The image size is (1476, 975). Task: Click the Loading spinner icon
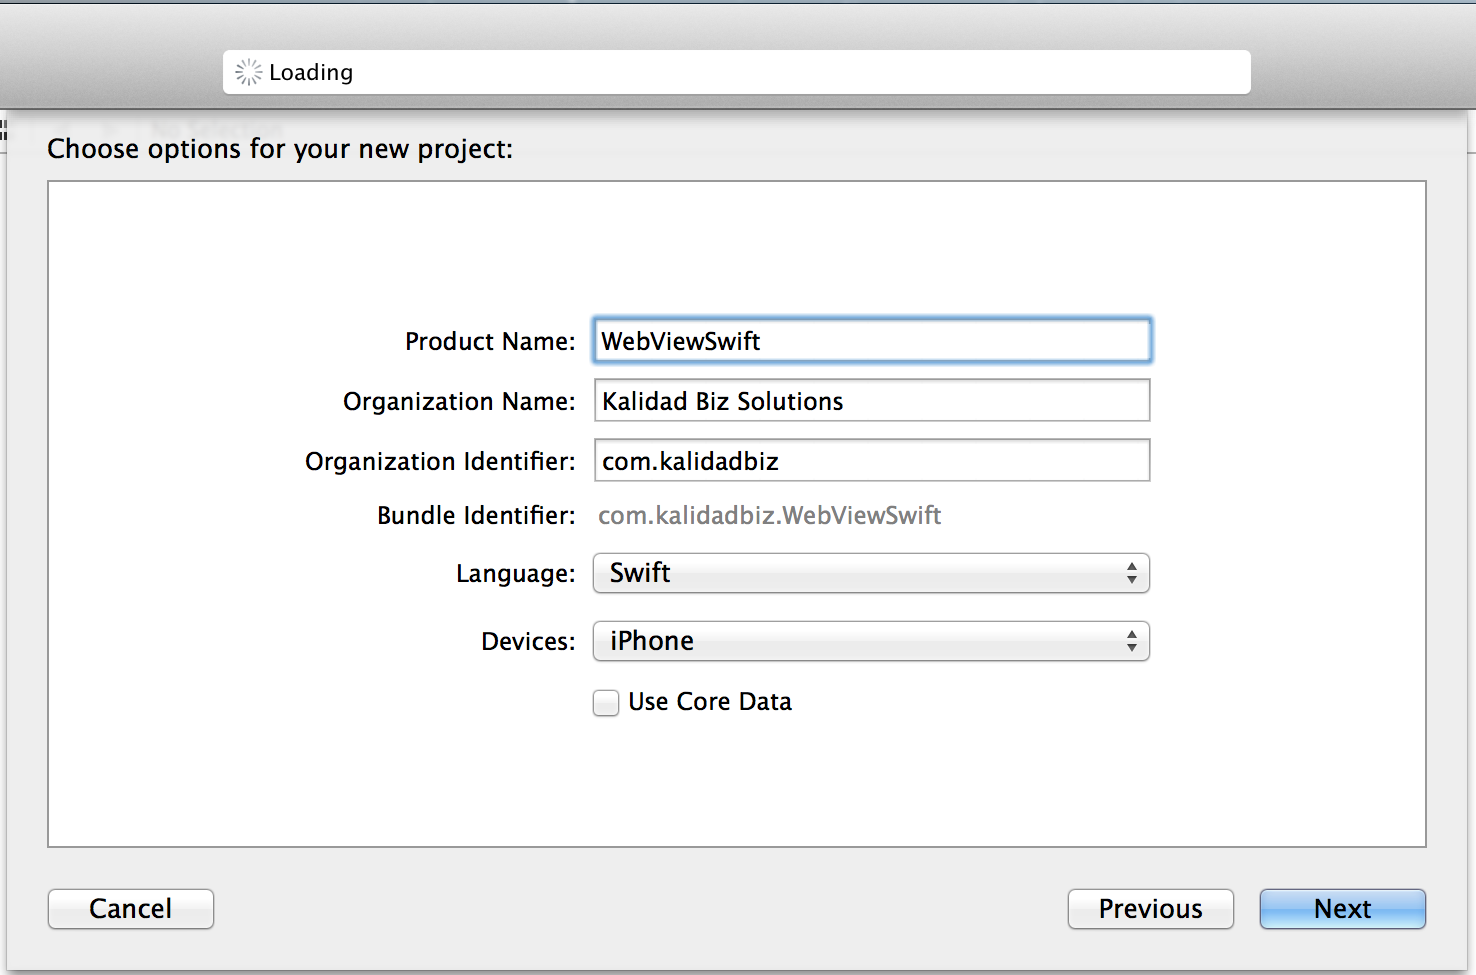click(247, 72)
